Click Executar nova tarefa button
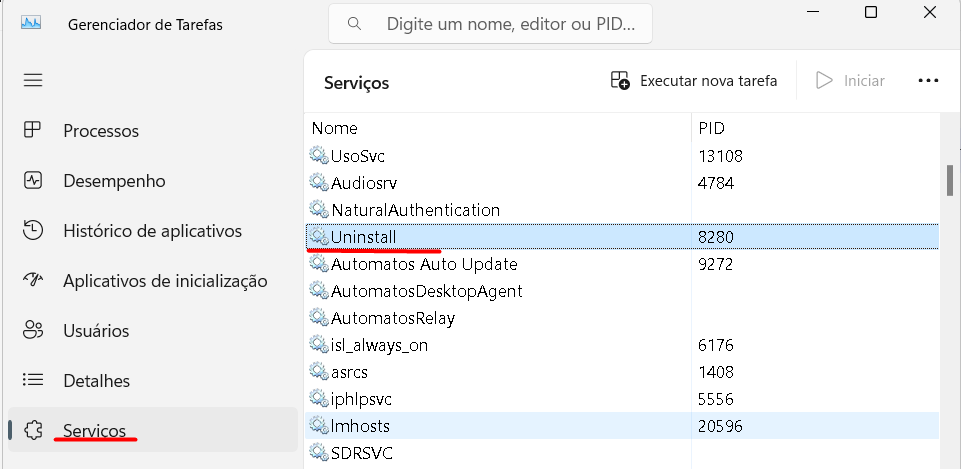Screen dimensions: 961x469 (708, 81)
